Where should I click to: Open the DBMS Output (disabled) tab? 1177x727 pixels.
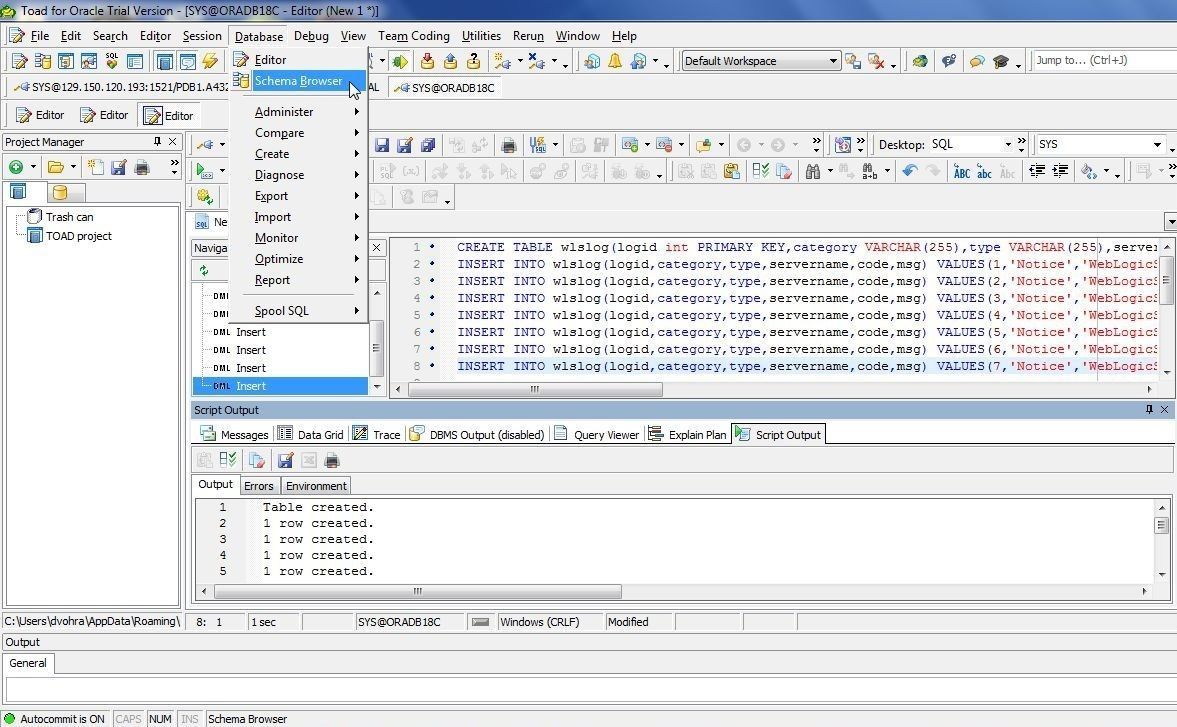pos(477,434)
